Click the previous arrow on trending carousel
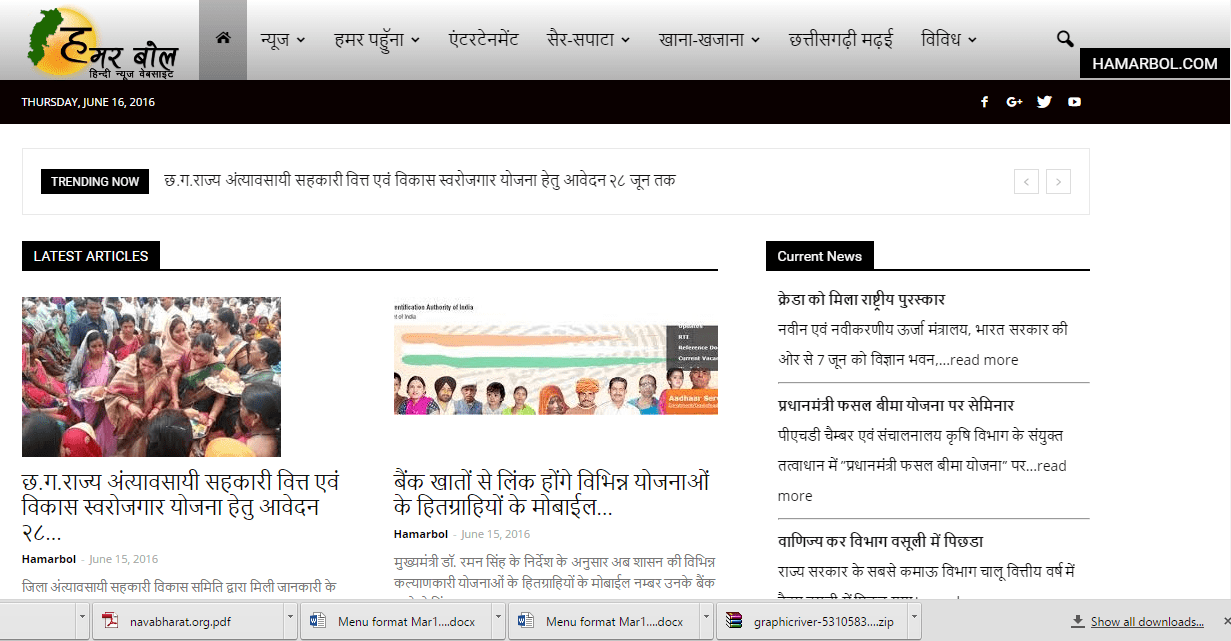This screenshot has width=1231, height=641. coord(1026,181)
